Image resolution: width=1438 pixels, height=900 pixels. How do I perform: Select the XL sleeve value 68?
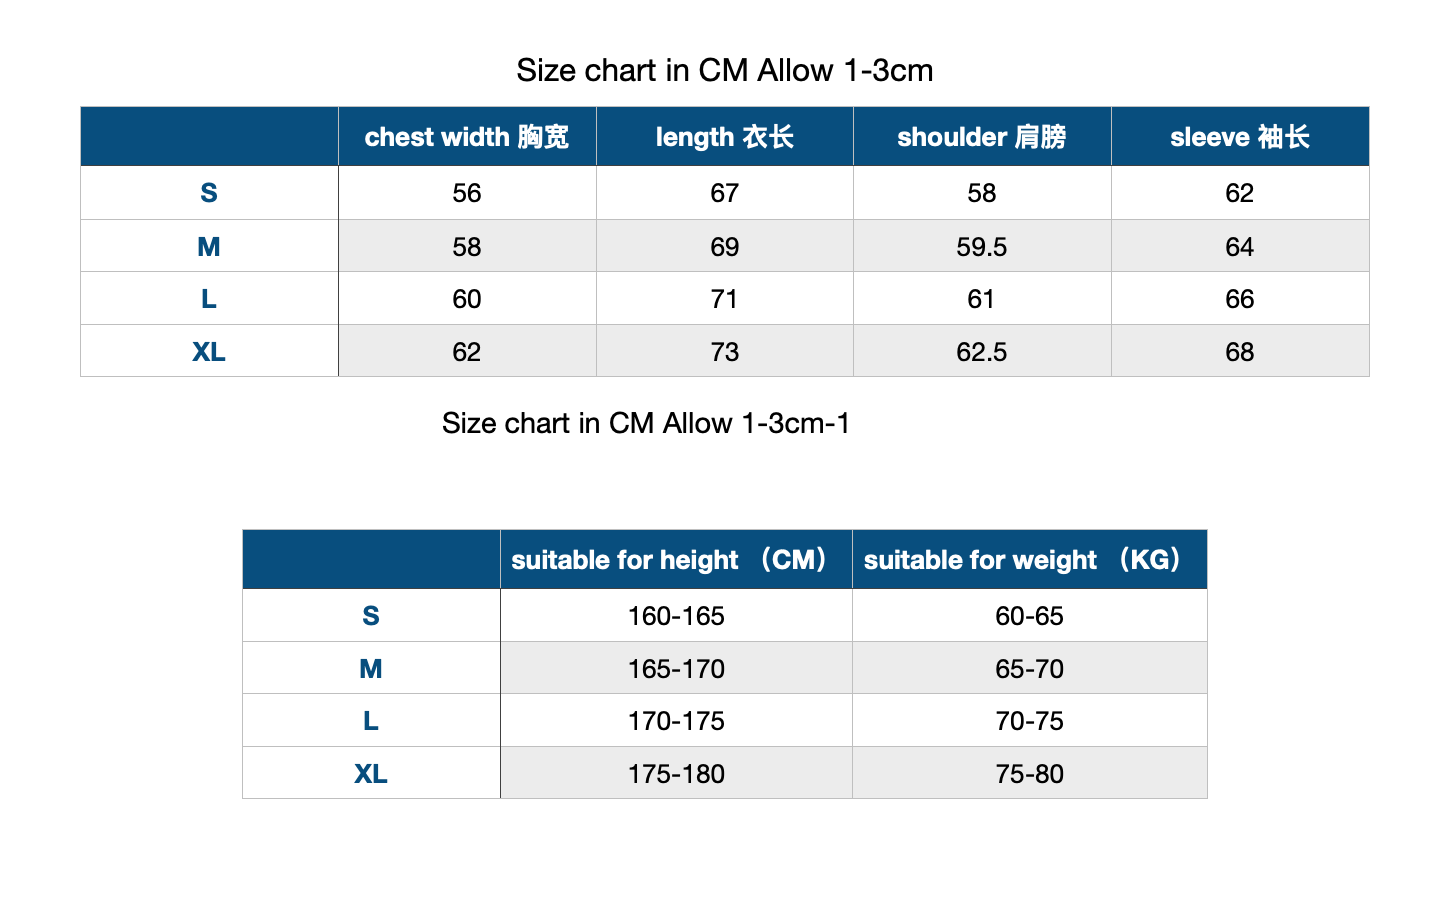pyautogui.click(x=1239, y=352)
